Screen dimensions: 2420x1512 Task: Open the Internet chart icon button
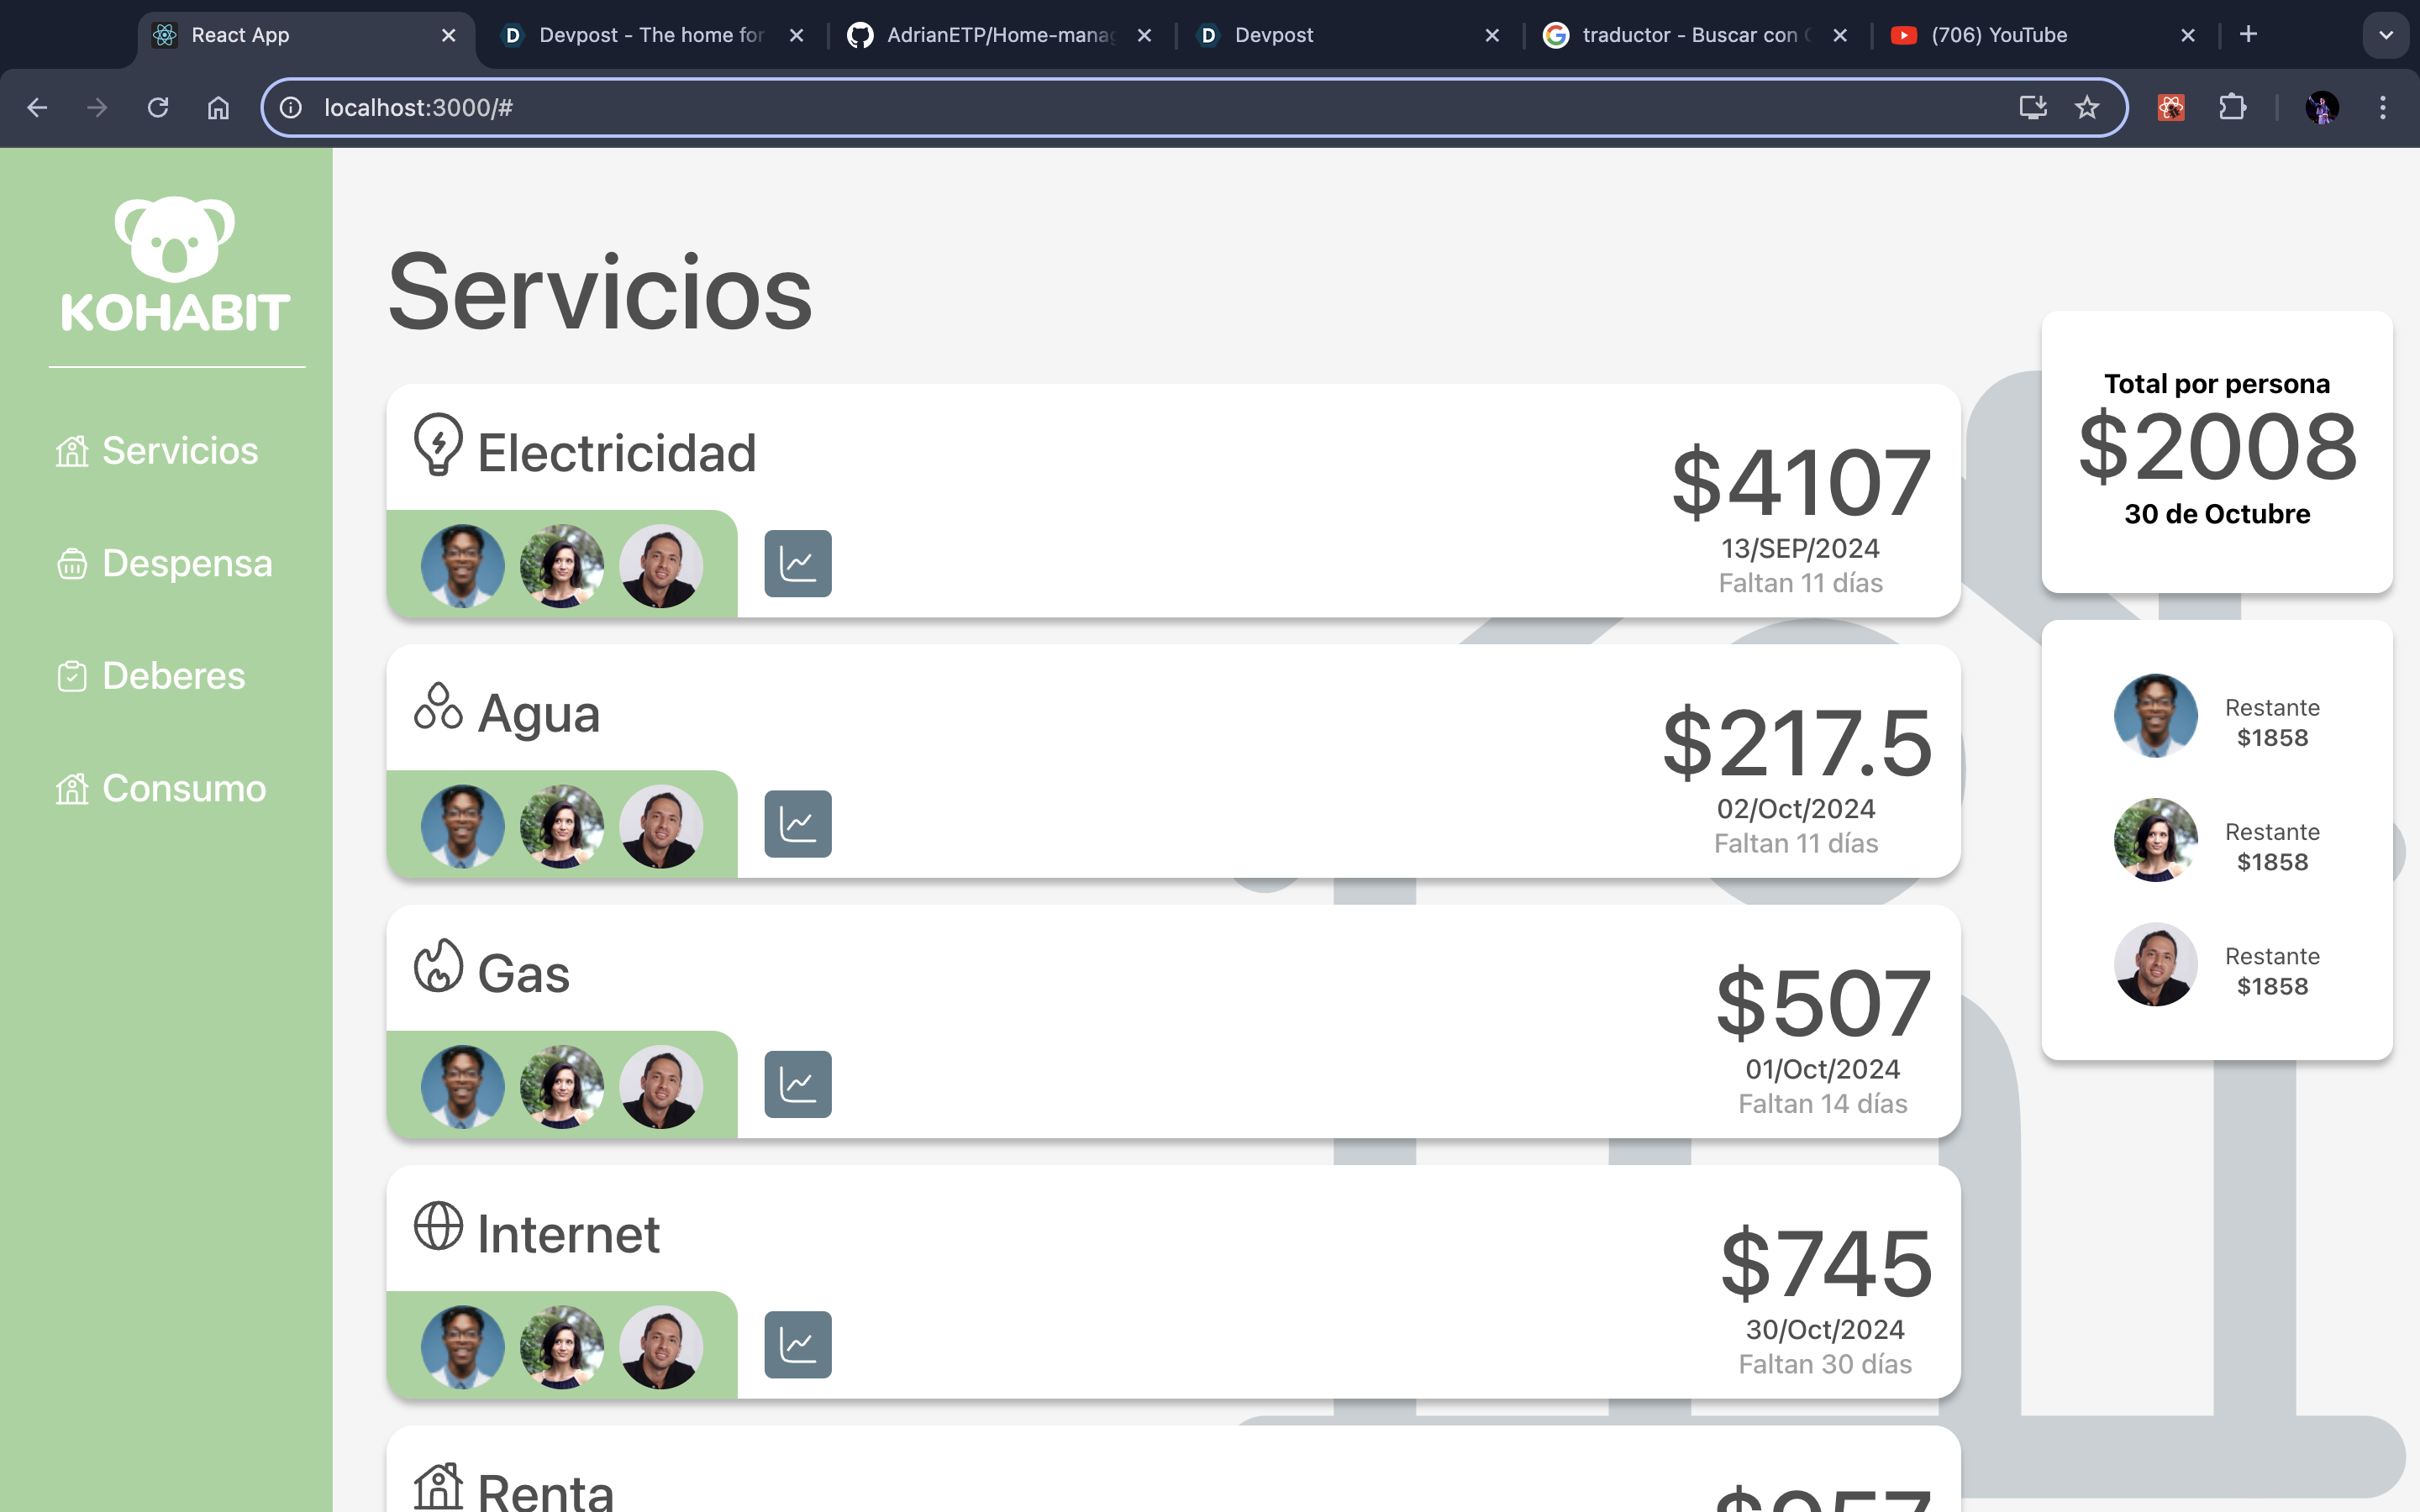(797, 1344)
